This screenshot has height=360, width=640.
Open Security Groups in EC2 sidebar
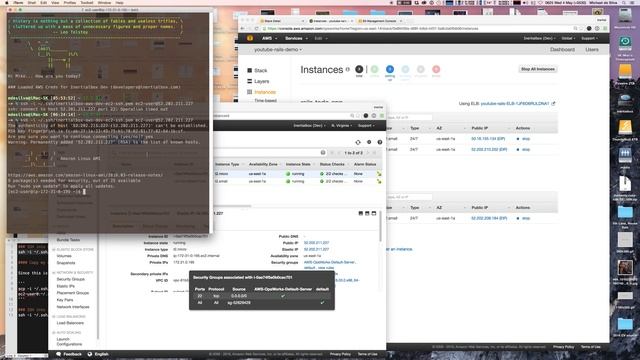click(x=71, y=279)
